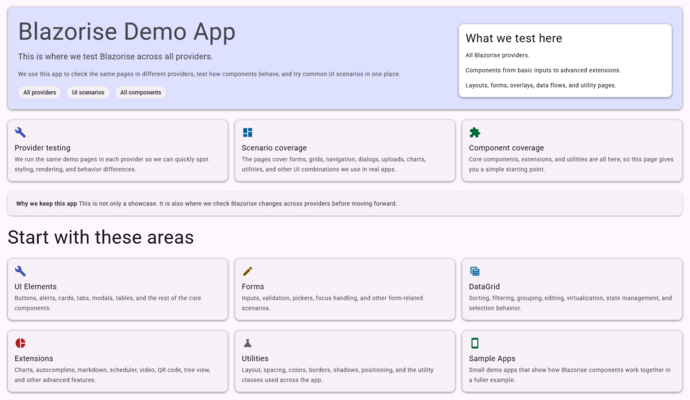Click 'Core components, extensions, and utilities' description
This screenshot has width=690, height=400.
(571, 164)
